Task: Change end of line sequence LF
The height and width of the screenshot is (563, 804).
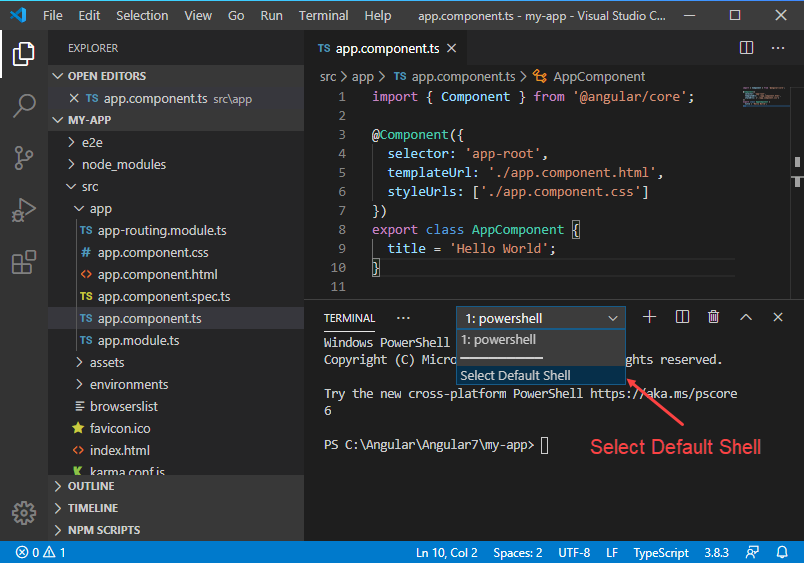Action: pyautogui.click(x=612, y=552)
